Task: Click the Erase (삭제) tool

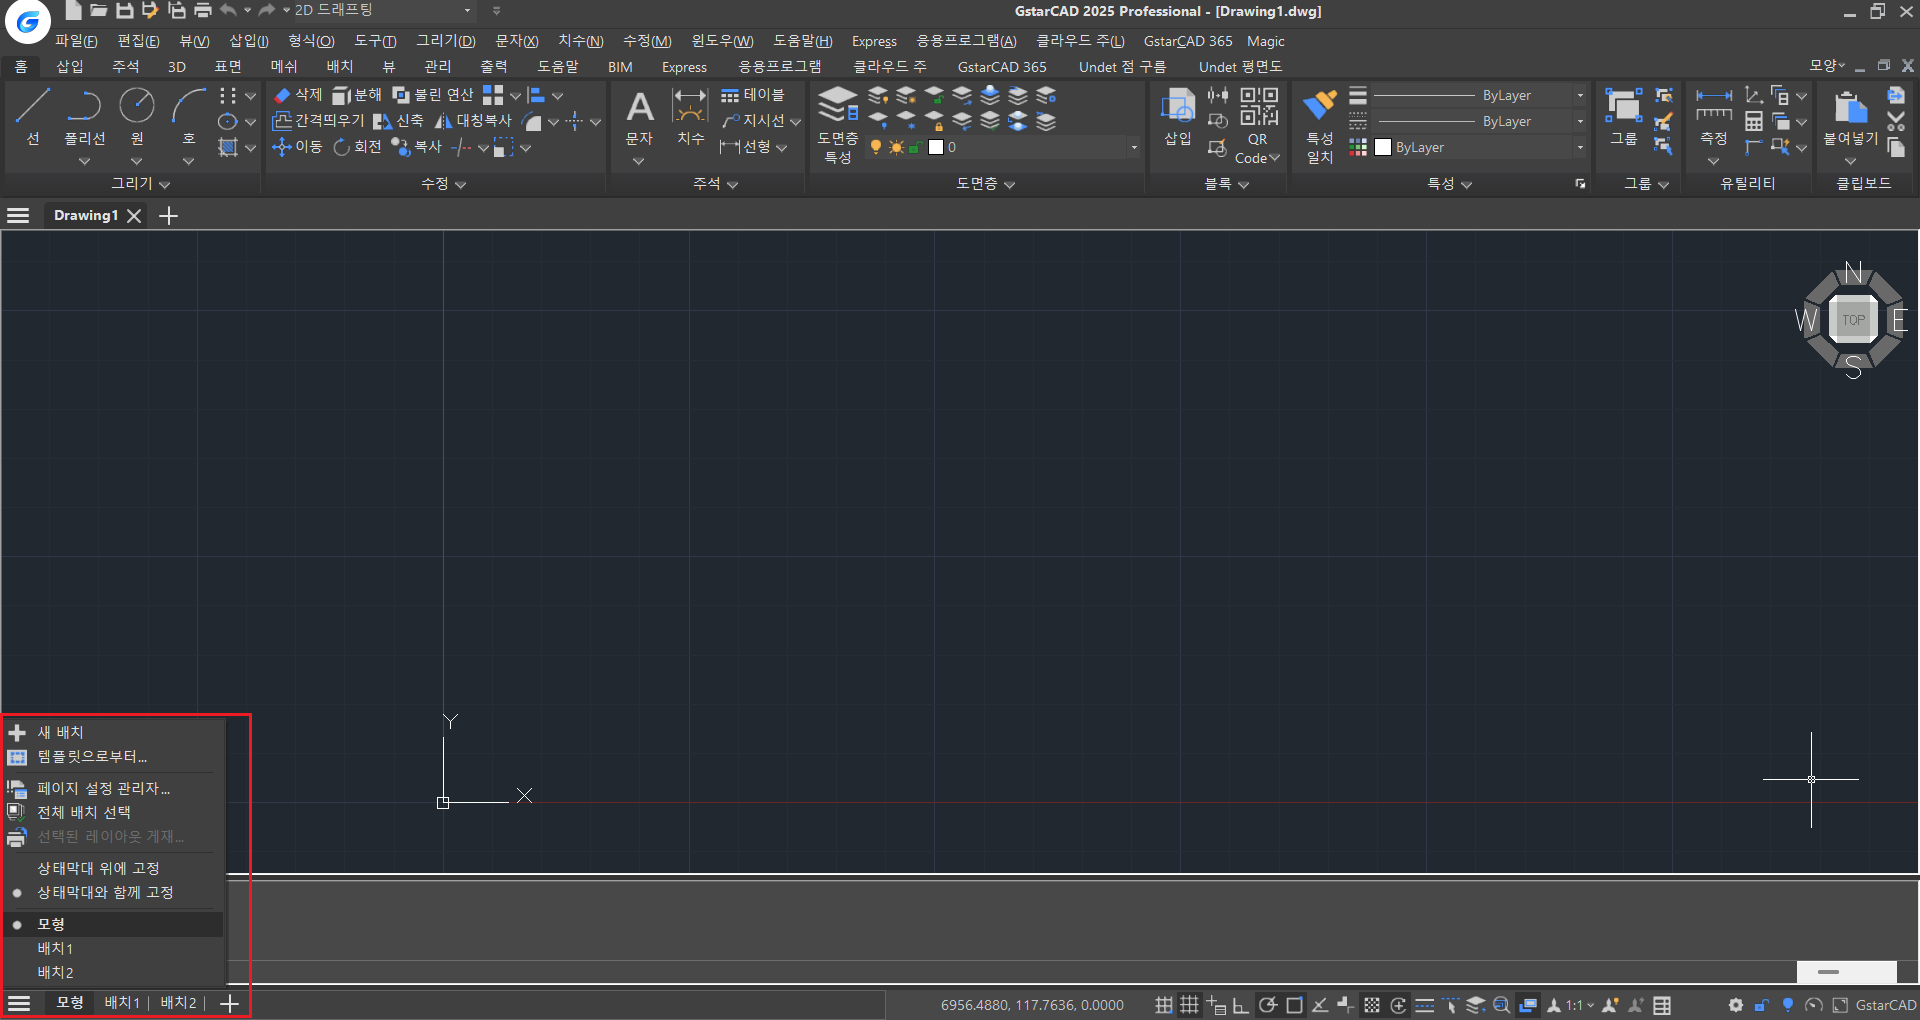Action: click(298, 95)
